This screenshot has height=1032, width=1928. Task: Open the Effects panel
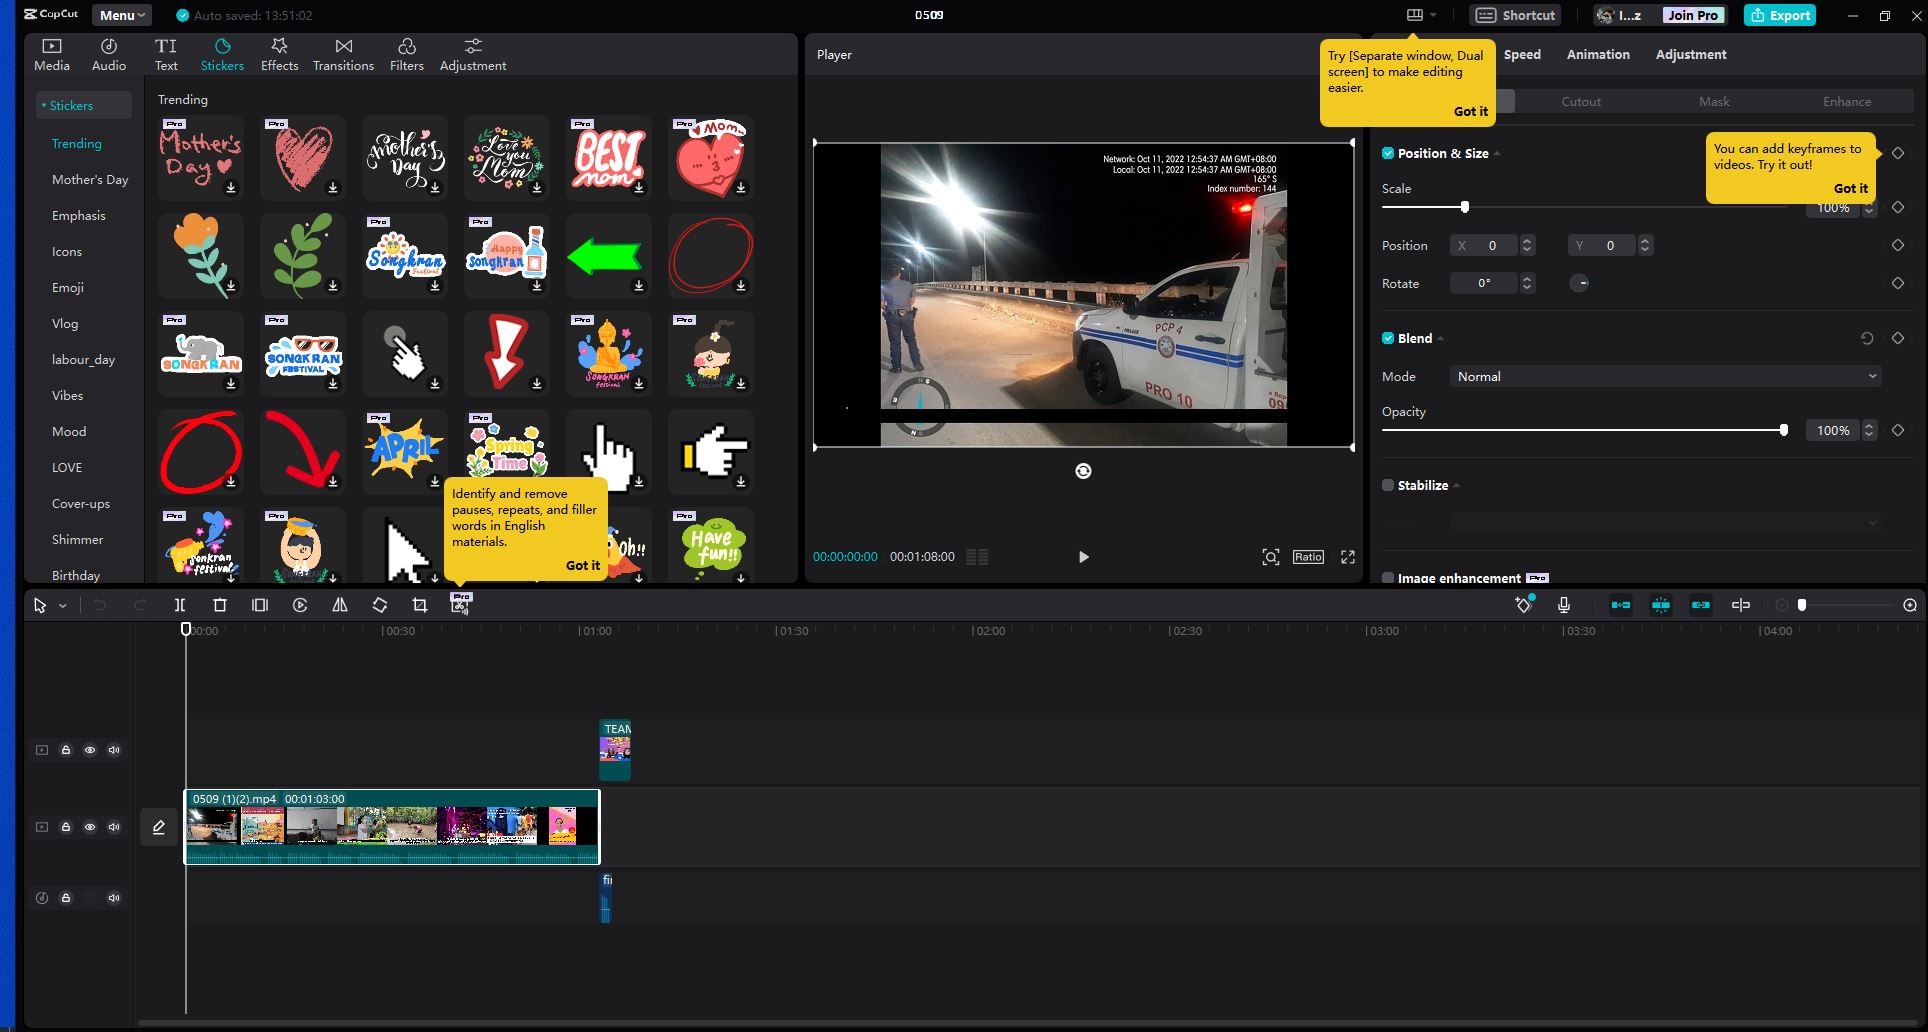coord(279,54)
